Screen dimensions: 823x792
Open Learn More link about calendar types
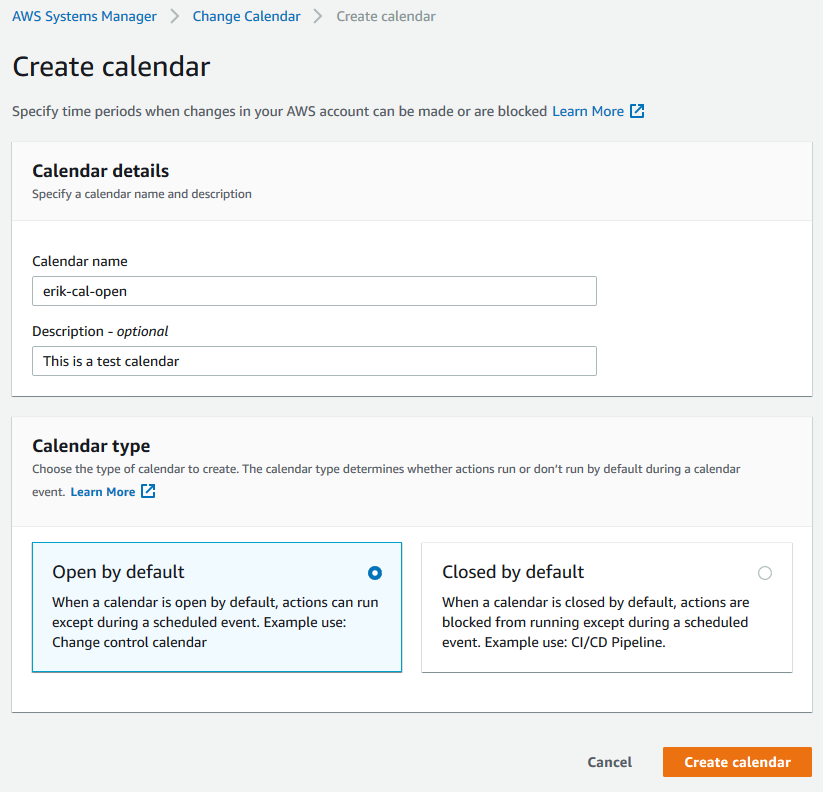(103, 492)
